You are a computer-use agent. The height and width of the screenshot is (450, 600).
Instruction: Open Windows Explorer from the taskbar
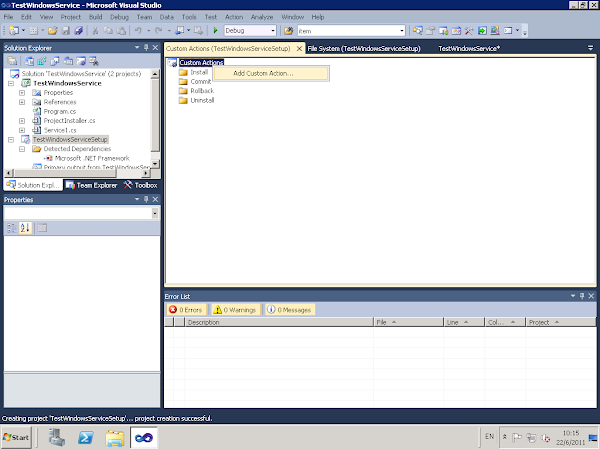115,437
